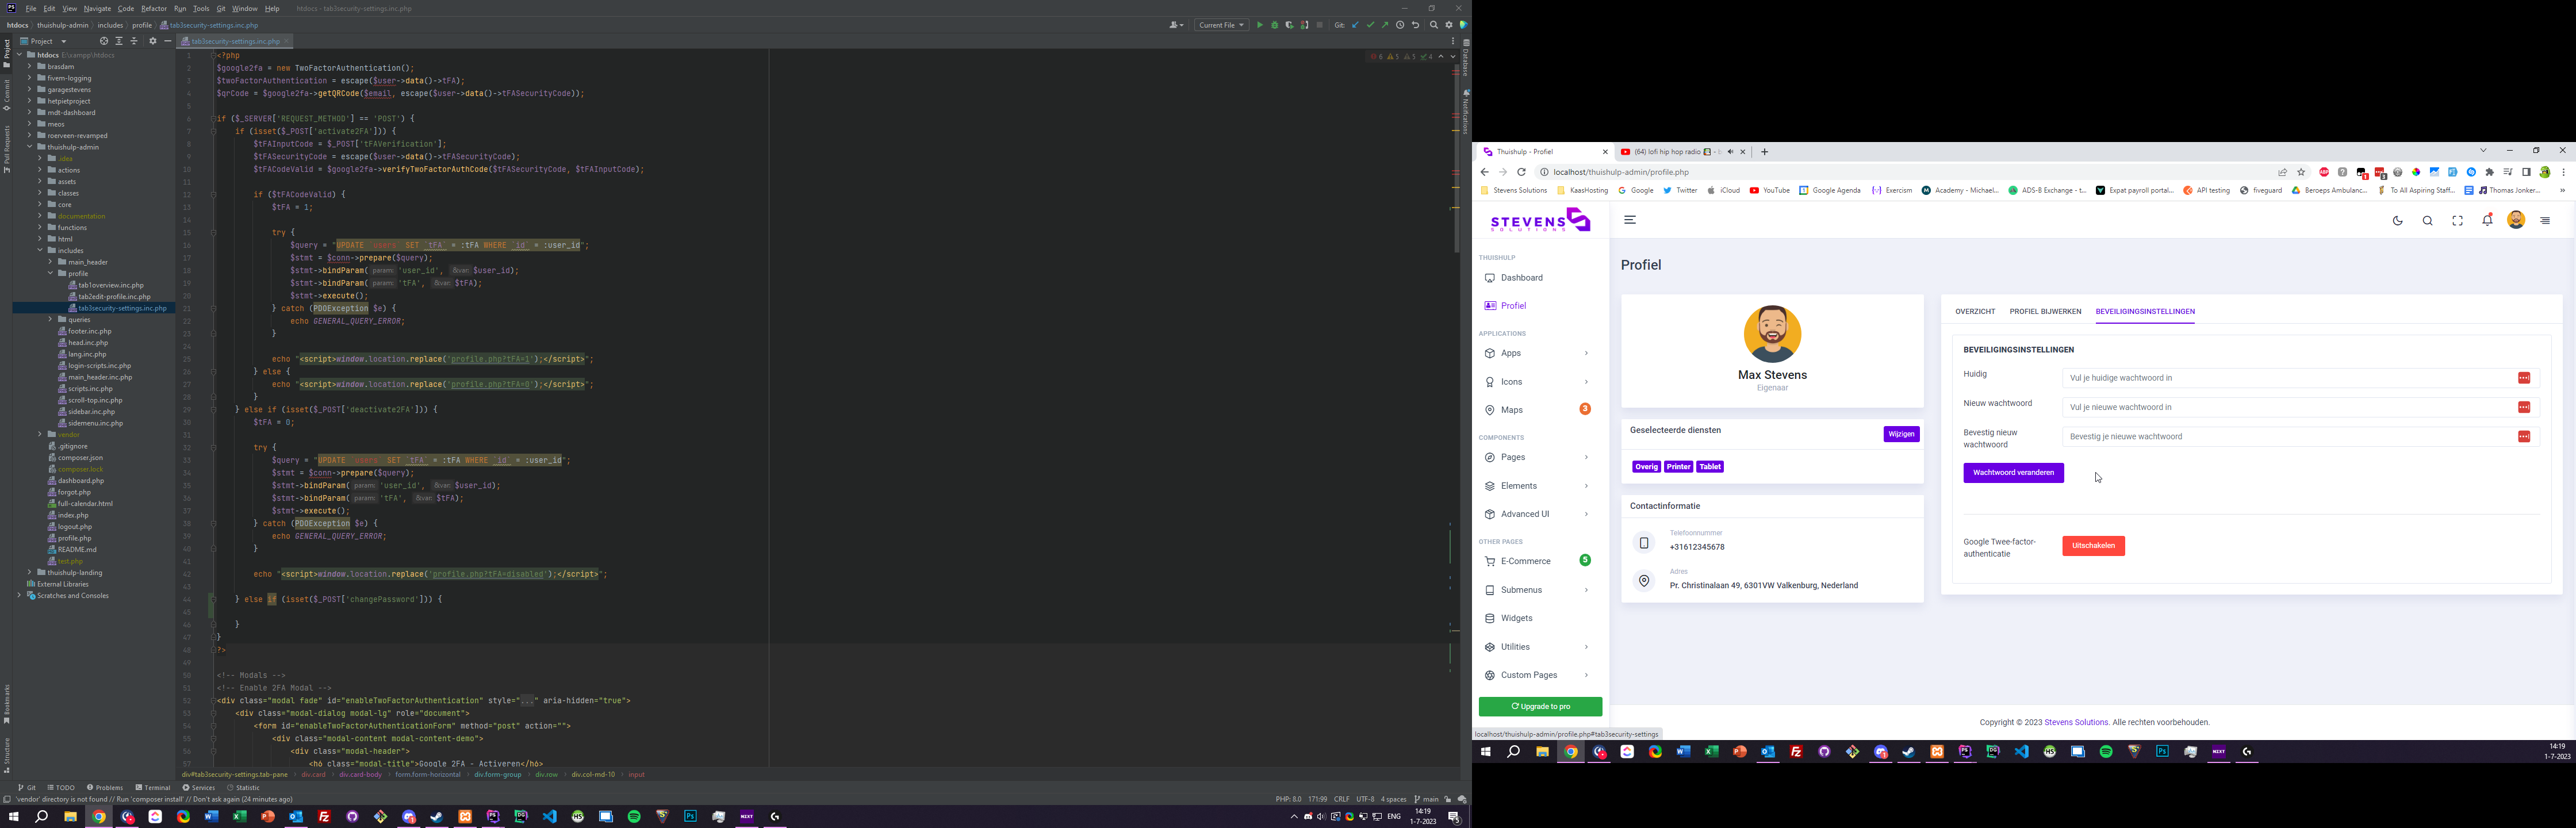
Task: Expand the queries folder in project tree
Action: (x=50, y=320)
